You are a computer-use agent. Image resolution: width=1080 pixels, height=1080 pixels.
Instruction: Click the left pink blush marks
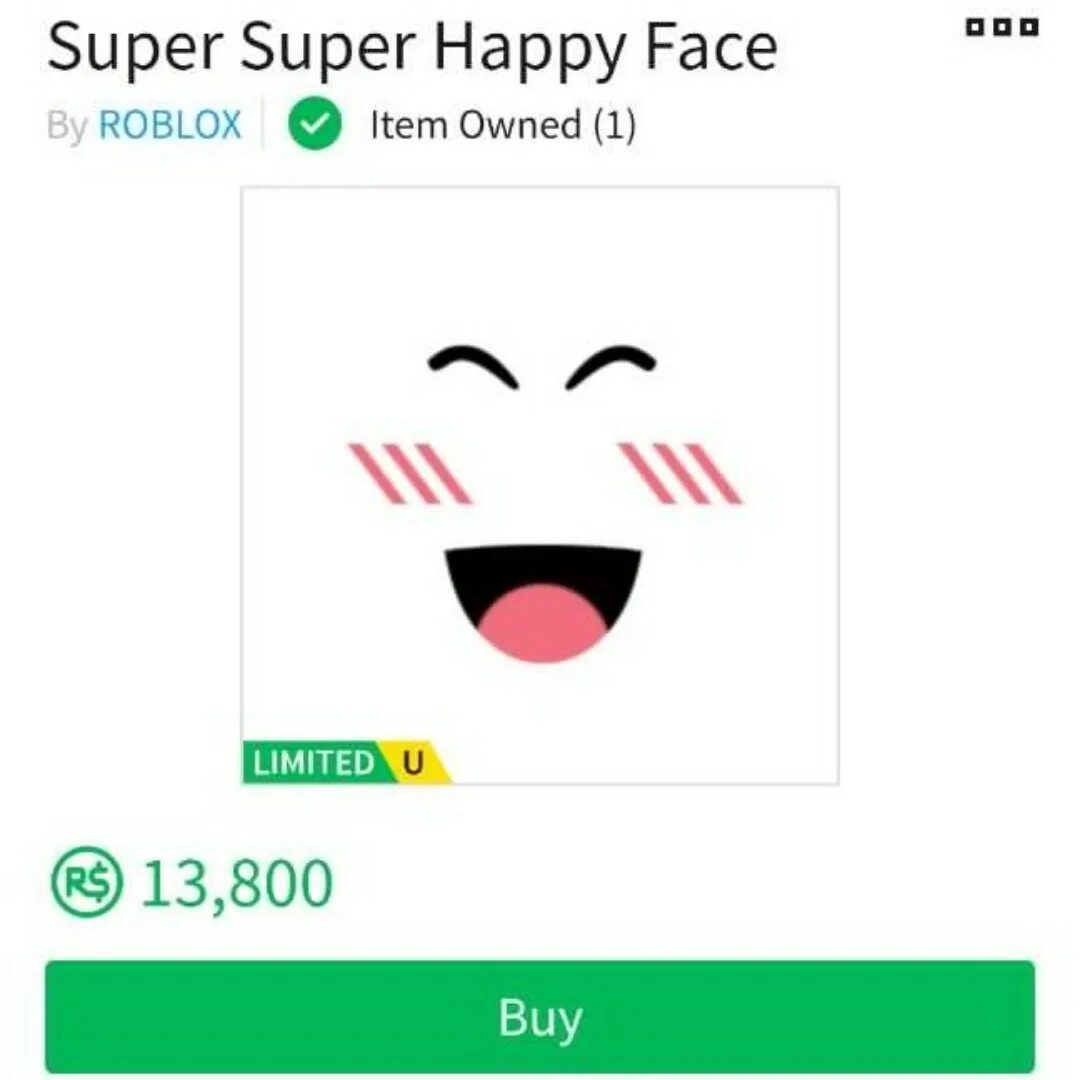(411, 473)
